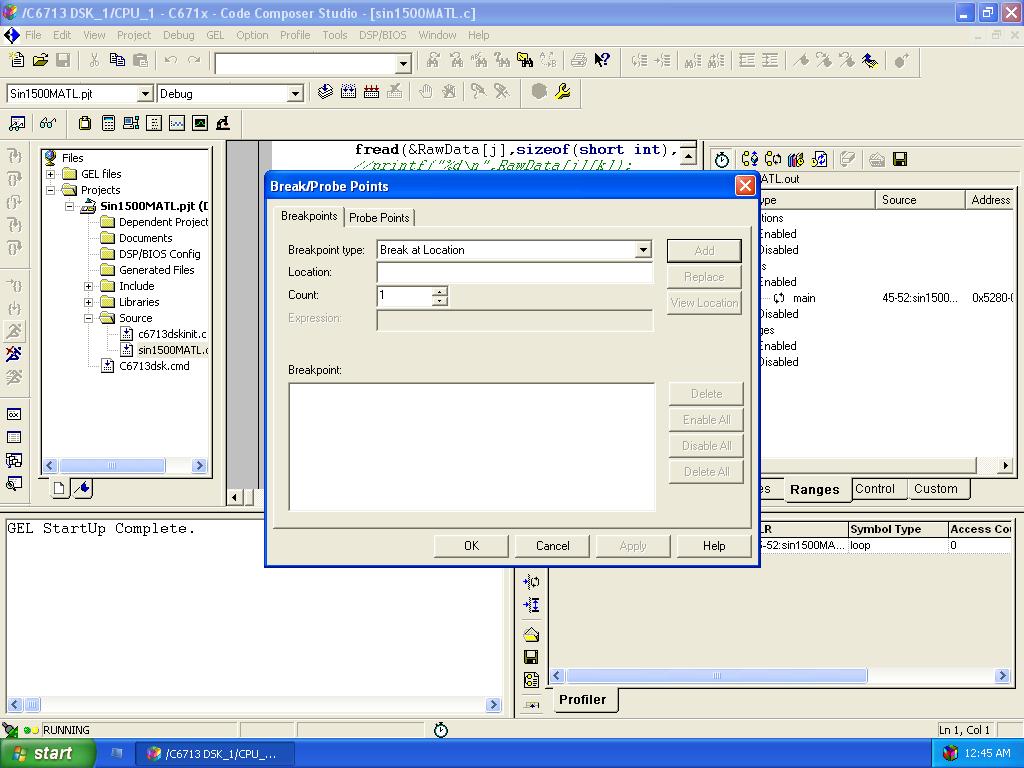This screenshot has width=1024, height=768.
Task: Click project tree horizontal scrollbar
Action: tap(125, 466)
